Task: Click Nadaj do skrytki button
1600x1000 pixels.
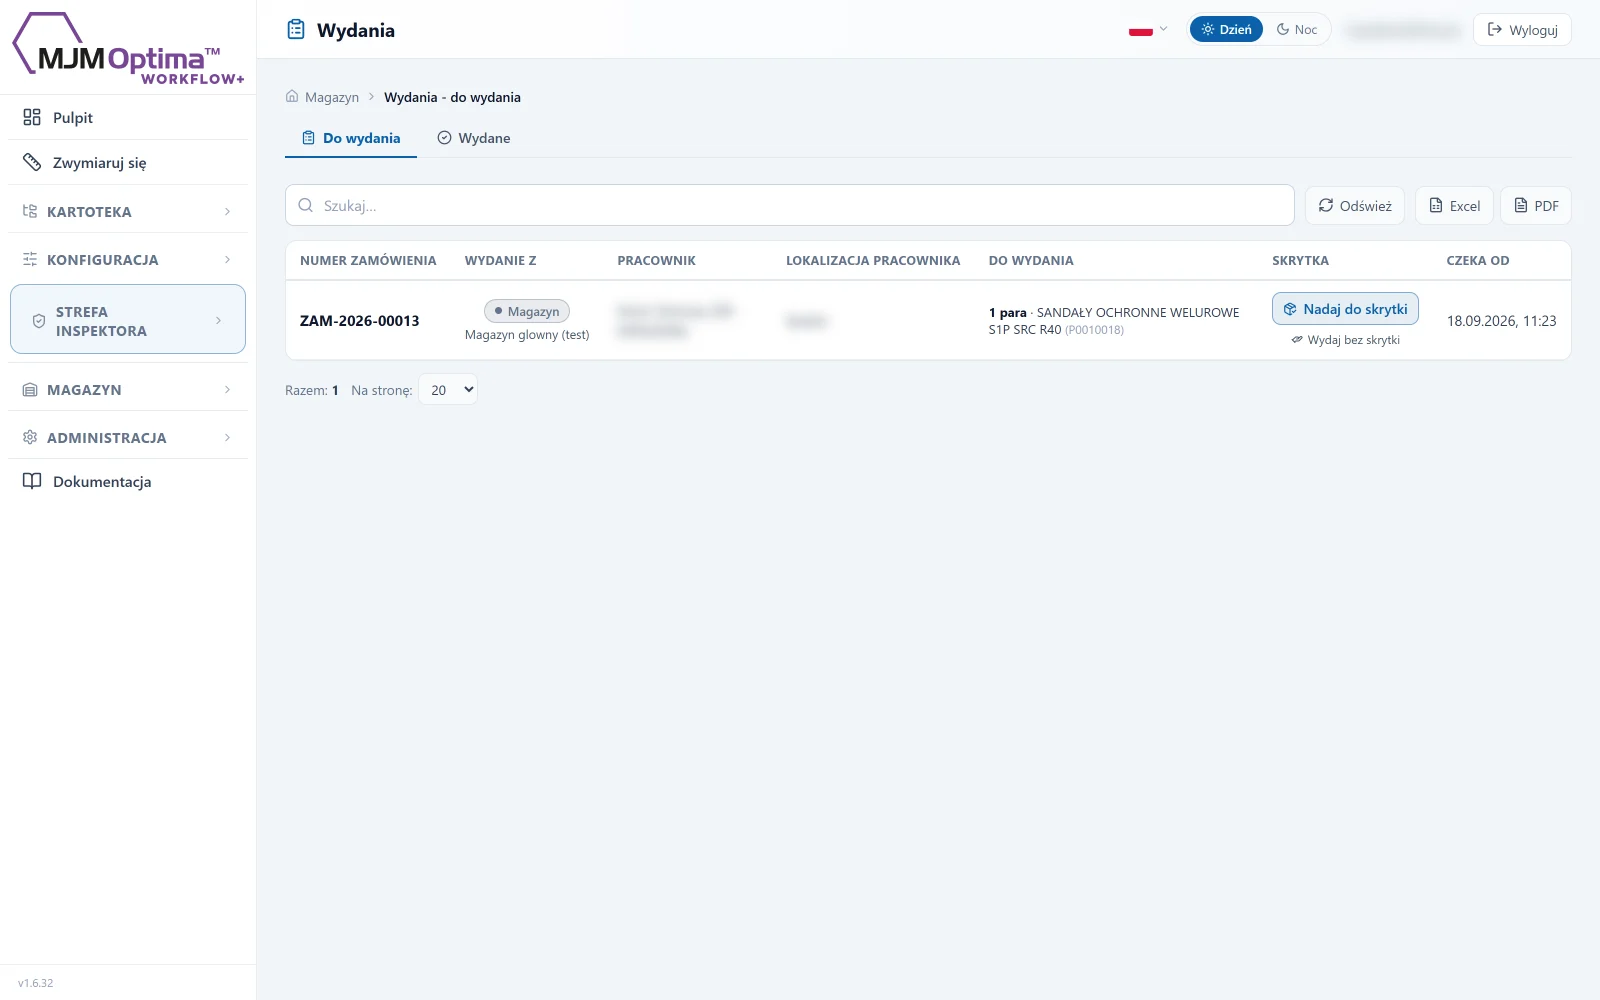Action: click(x=1345, y=309)
